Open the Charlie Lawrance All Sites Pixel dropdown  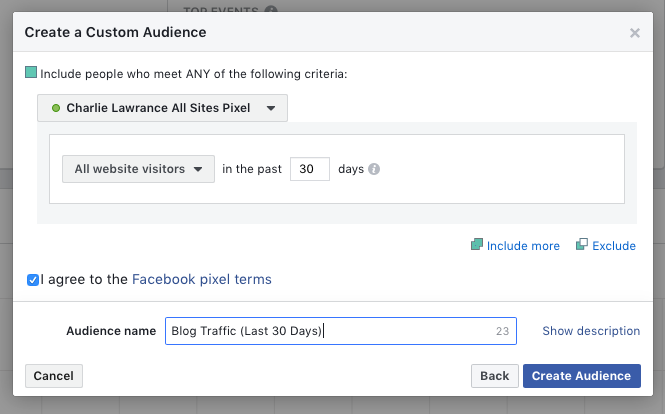click(162, 108)
